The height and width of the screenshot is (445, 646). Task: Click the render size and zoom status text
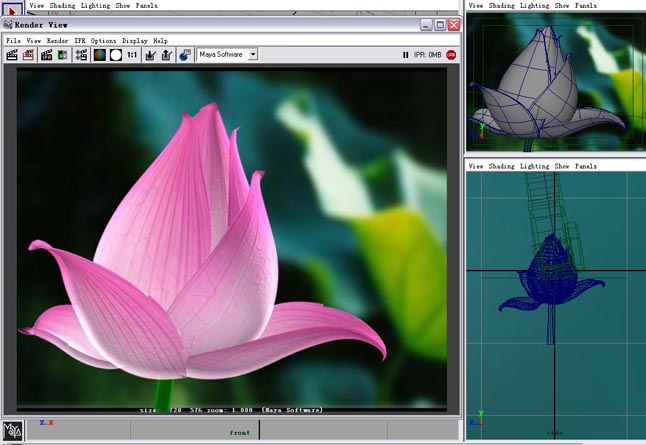[232, 410]
